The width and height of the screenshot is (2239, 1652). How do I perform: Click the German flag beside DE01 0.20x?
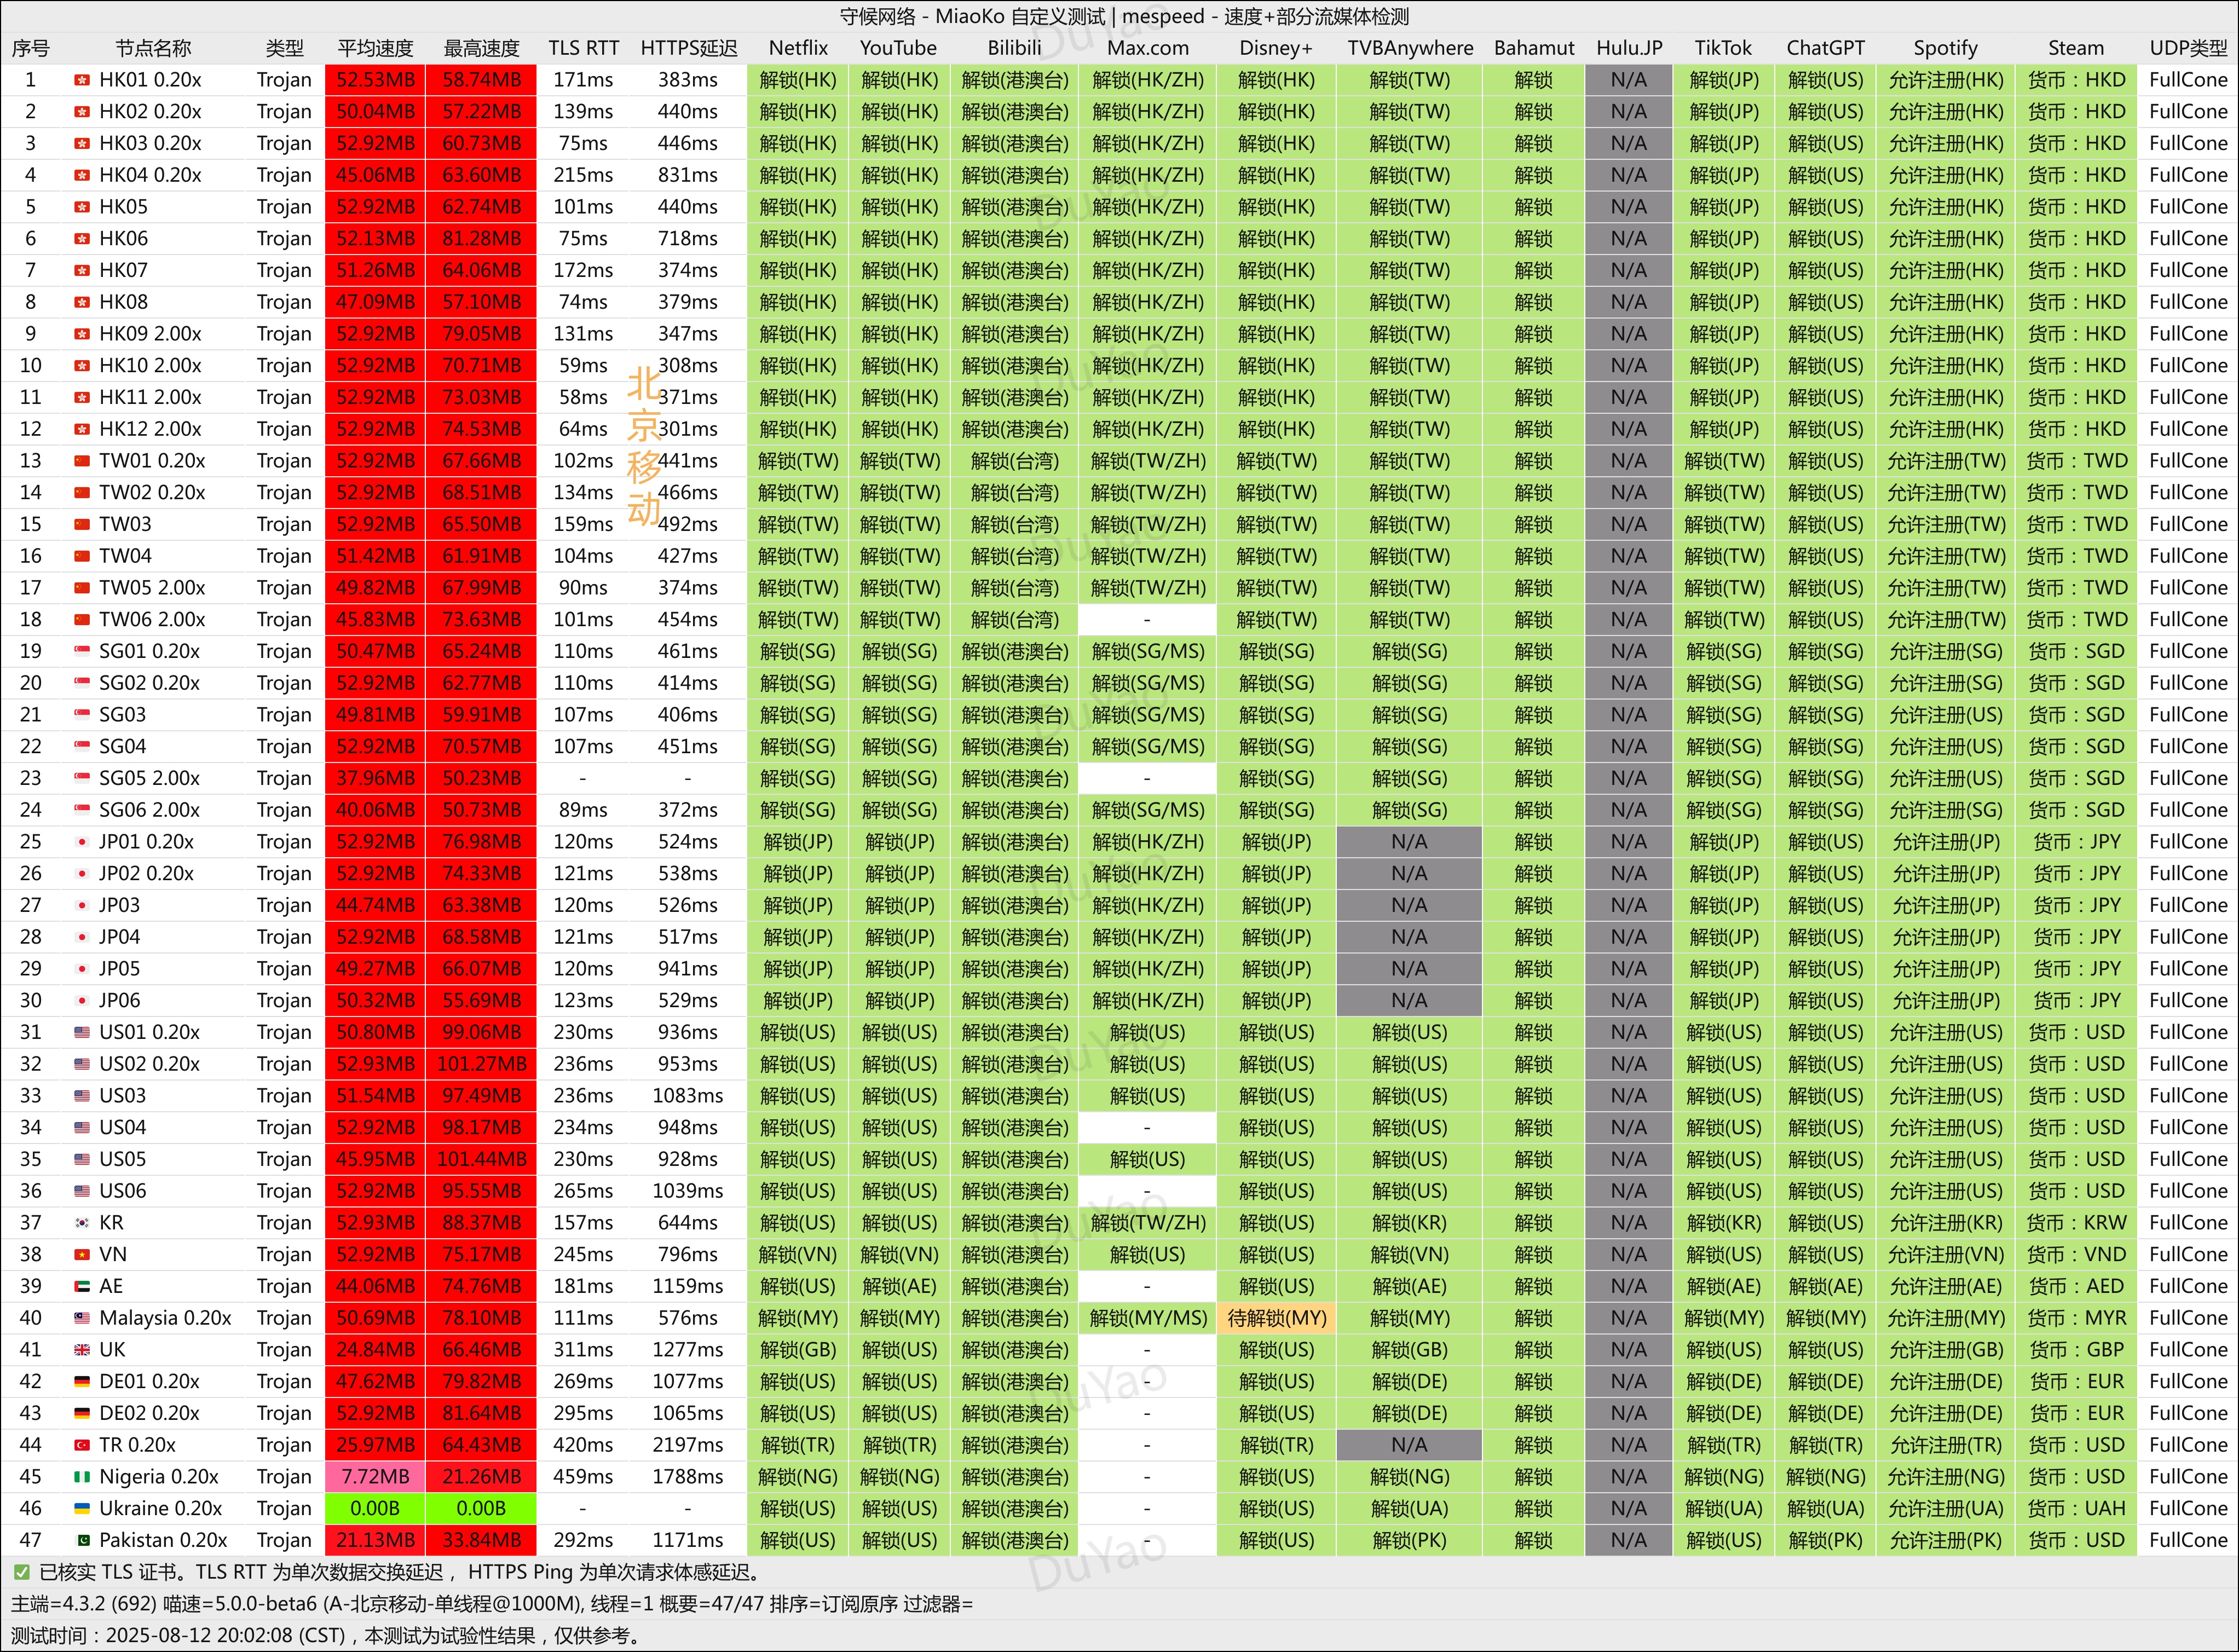pyautogui.click(x=82, y=1382)
